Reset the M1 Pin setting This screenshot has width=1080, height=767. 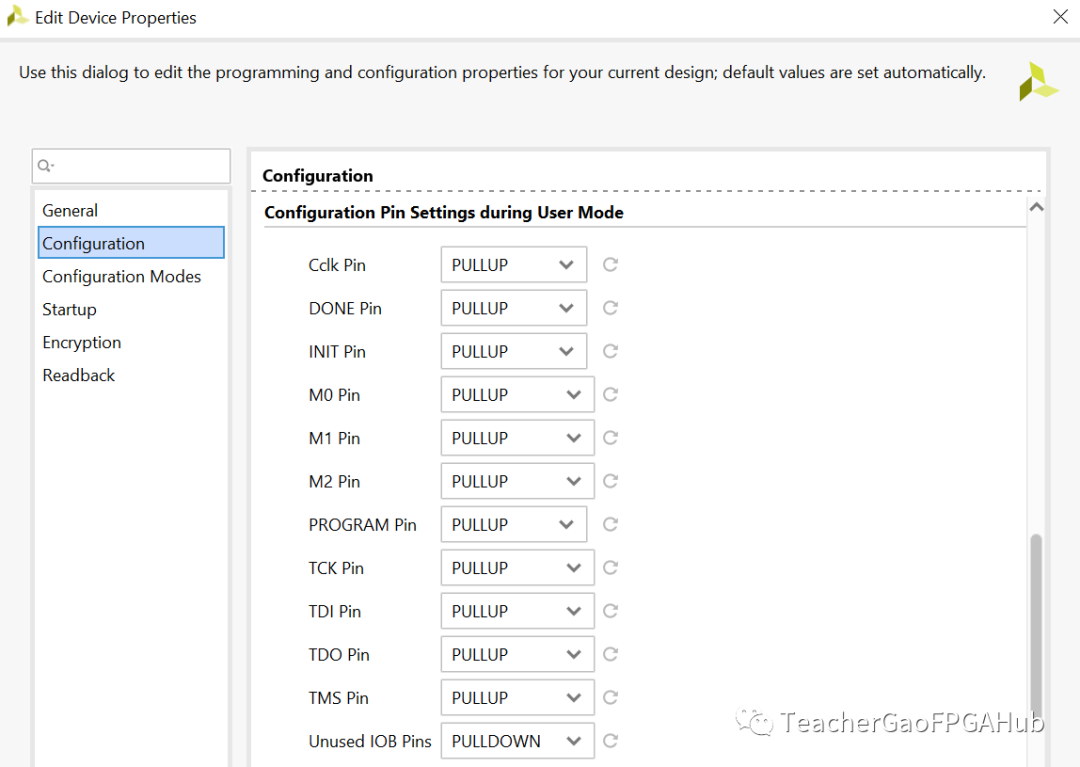610,438
